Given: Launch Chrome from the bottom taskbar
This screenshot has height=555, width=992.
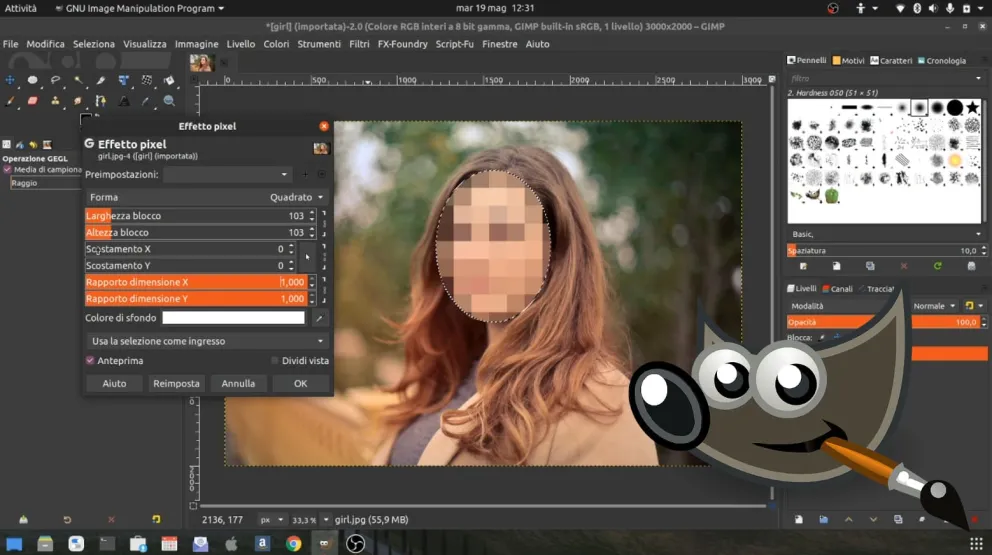Looking at the screenshot, I should coord(294,544).
